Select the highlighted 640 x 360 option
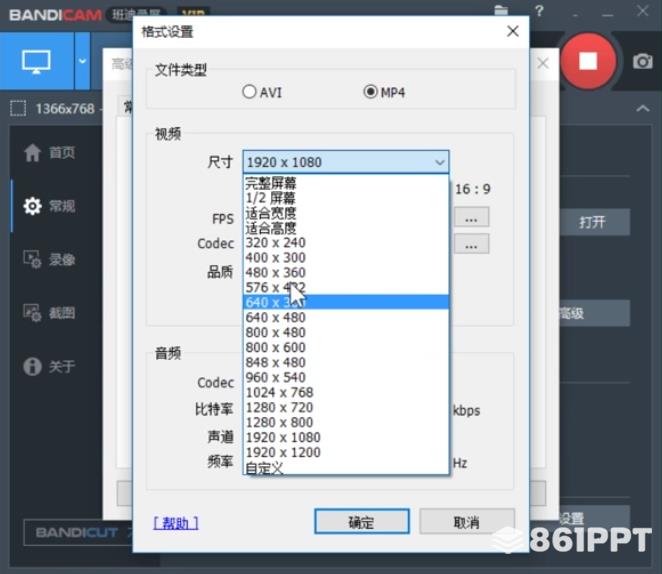The image size is (662, 574). tap(346, 302)
